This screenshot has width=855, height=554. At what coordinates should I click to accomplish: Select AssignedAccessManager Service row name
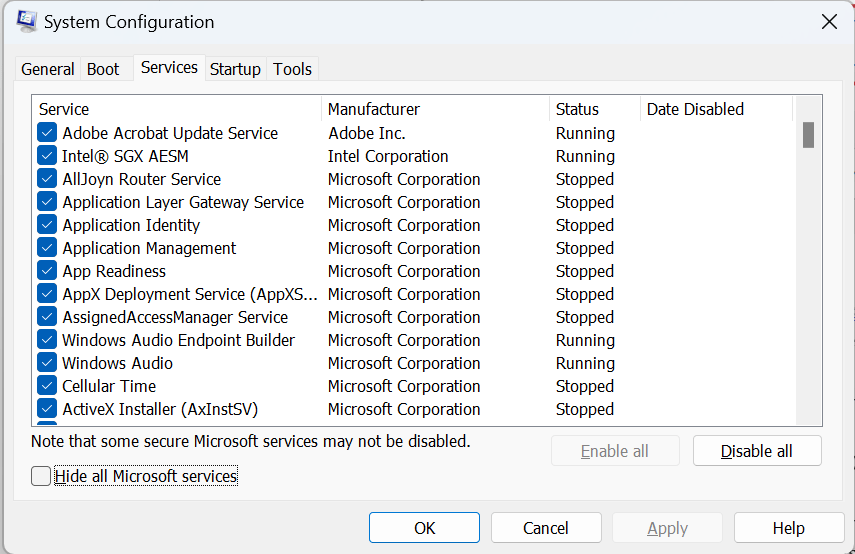tap(175, 317)
